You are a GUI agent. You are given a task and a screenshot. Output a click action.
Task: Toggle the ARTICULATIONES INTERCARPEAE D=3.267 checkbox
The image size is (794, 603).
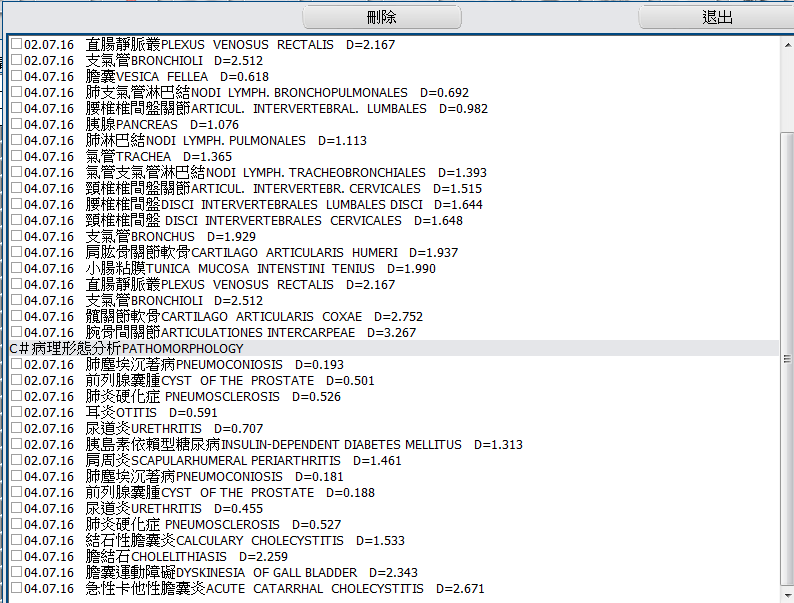pos(16,333)
